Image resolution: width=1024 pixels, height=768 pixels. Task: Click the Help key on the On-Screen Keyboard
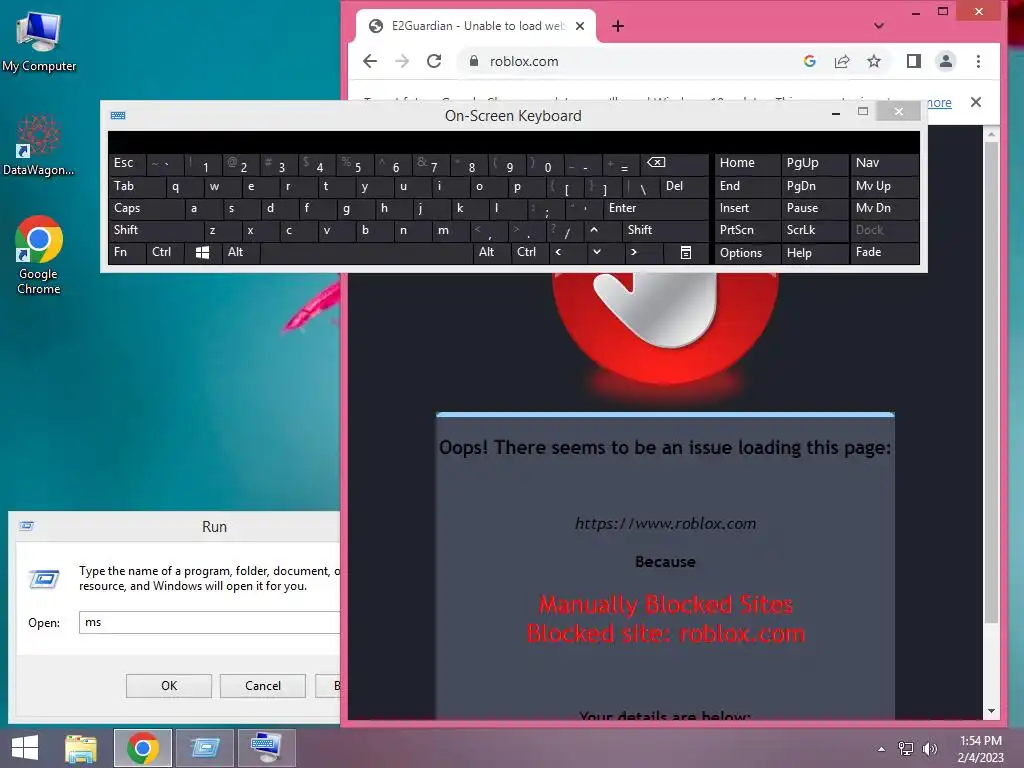815,253
